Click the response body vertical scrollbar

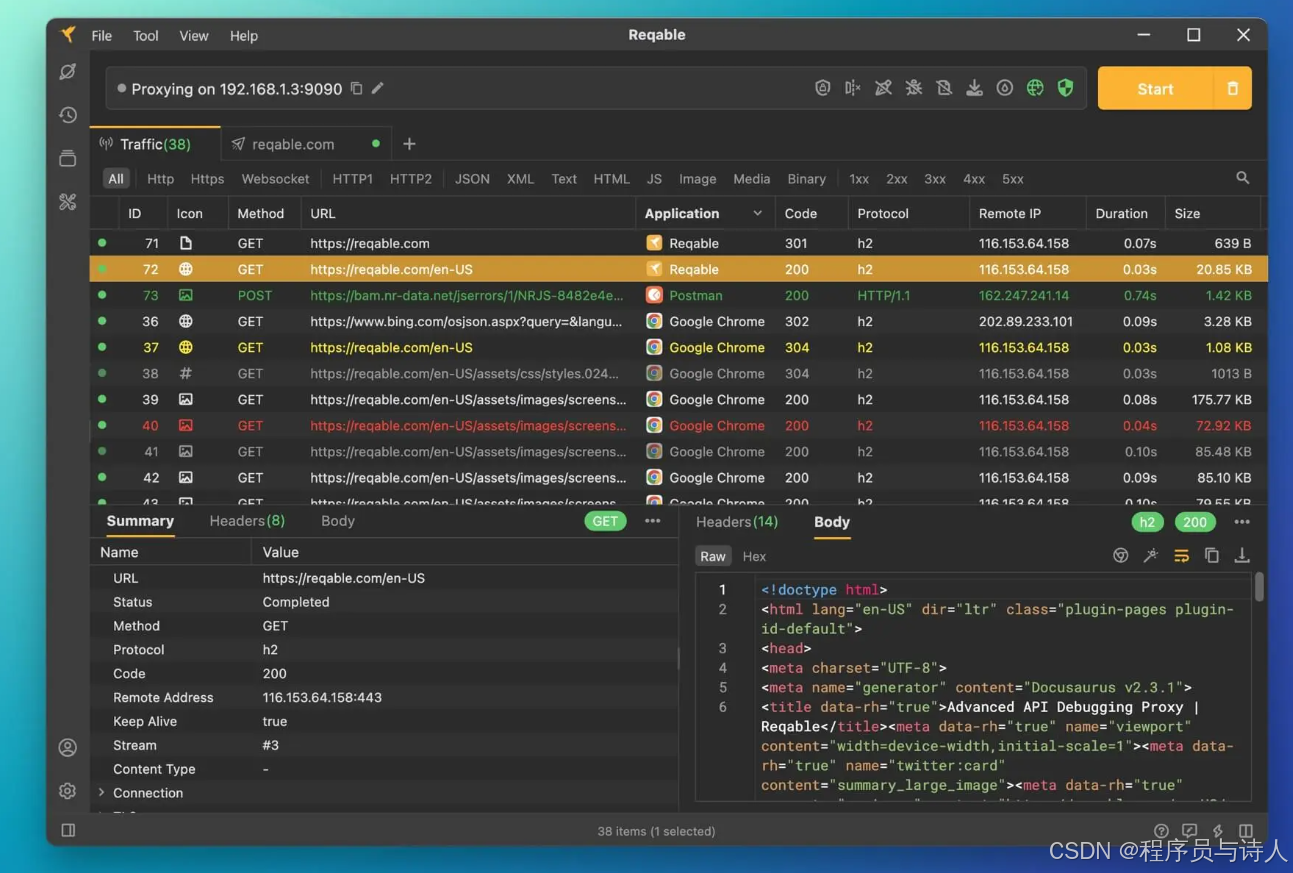point(1259,587)
